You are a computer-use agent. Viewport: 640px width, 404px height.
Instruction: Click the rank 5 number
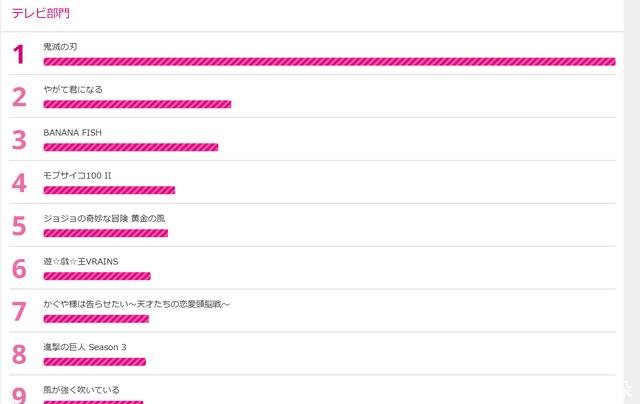[x=18, y=226]
